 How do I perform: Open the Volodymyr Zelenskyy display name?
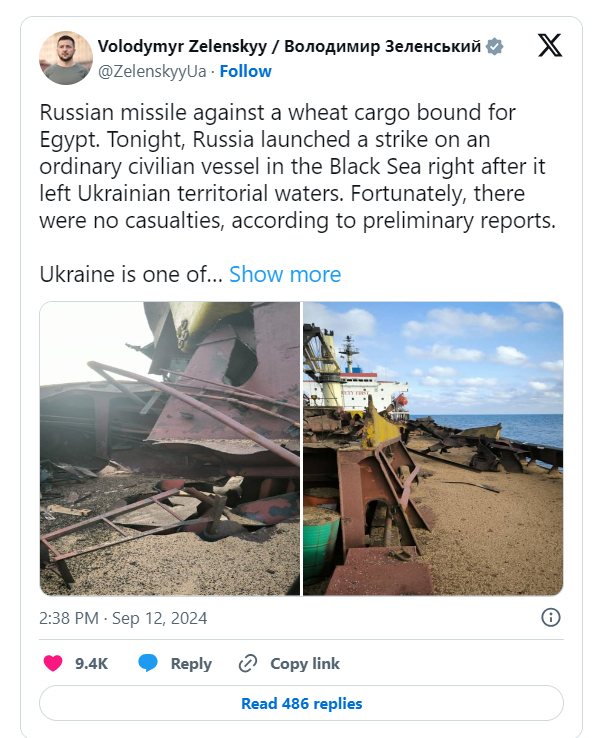point(289,47)
